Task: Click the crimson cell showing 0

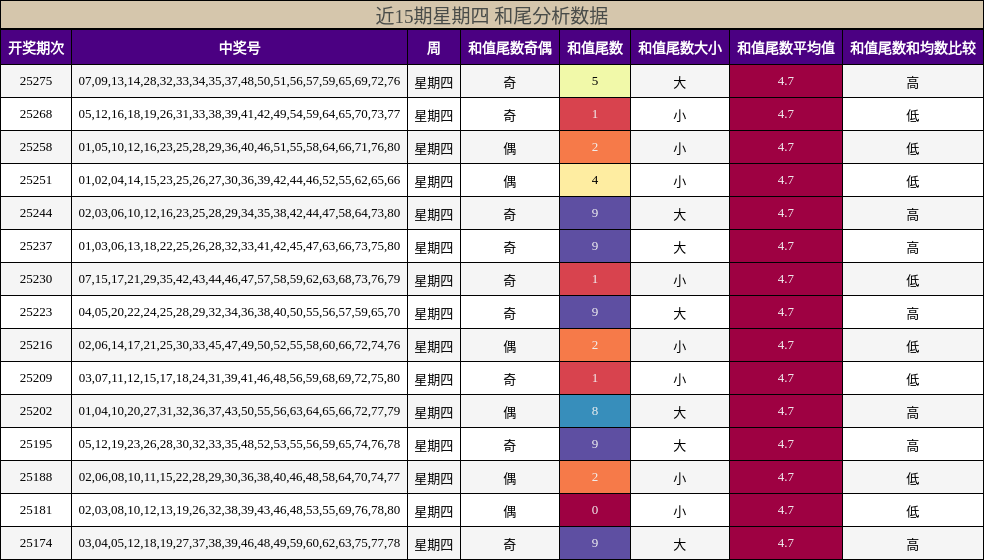Action: [x=594, y=510]
